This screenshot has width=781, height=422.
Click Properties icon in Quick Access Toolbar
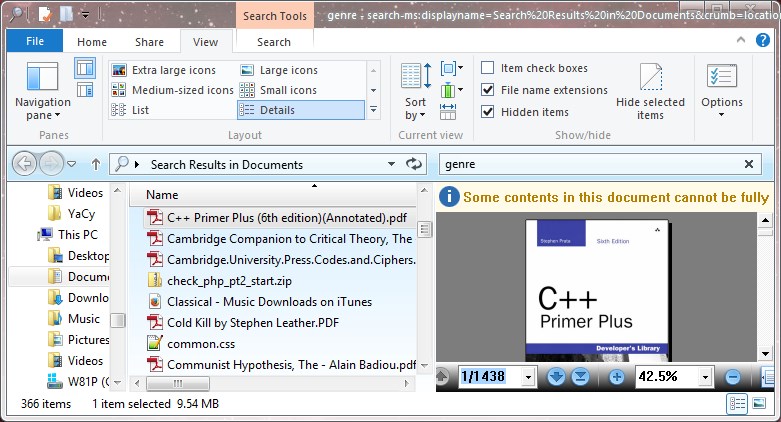46,14
